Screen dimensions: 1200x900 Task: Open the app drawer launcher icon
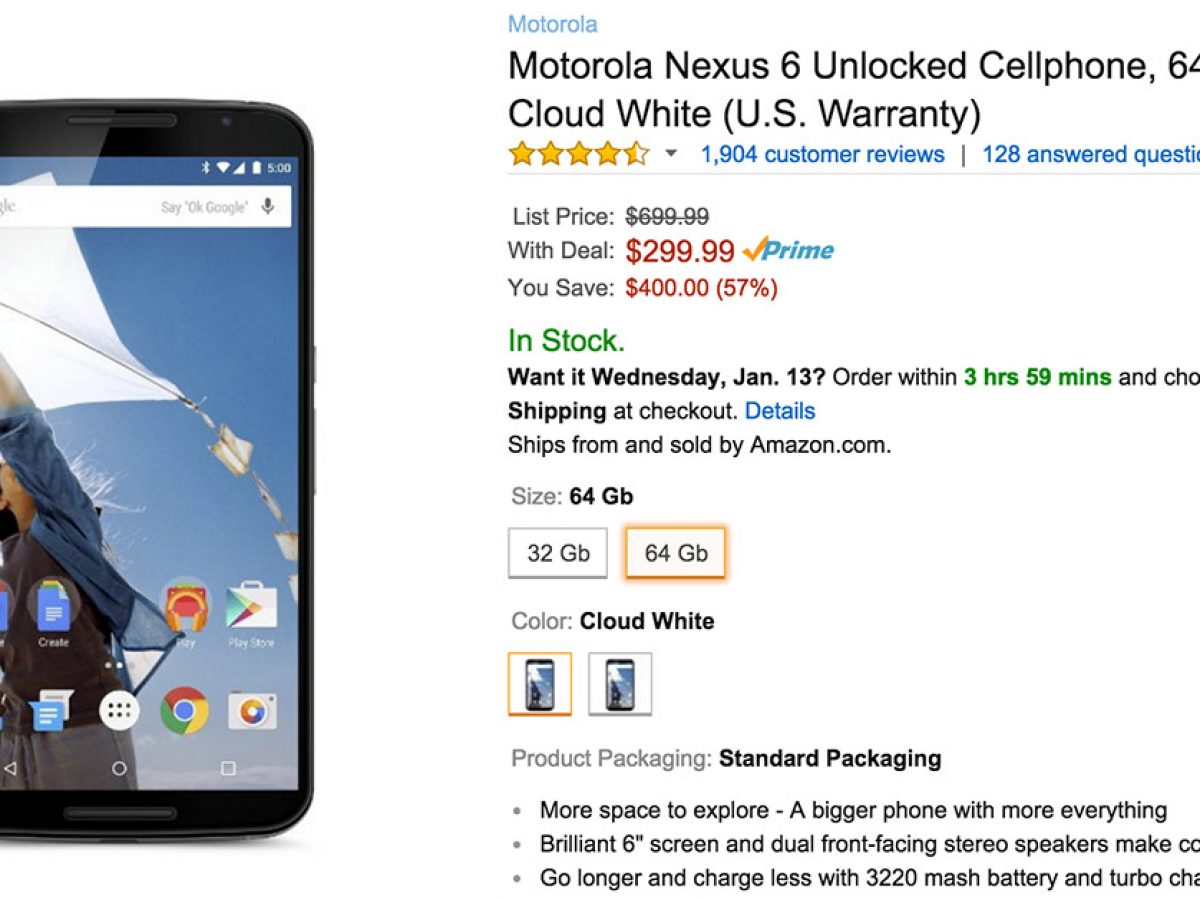tap(119, 710)
